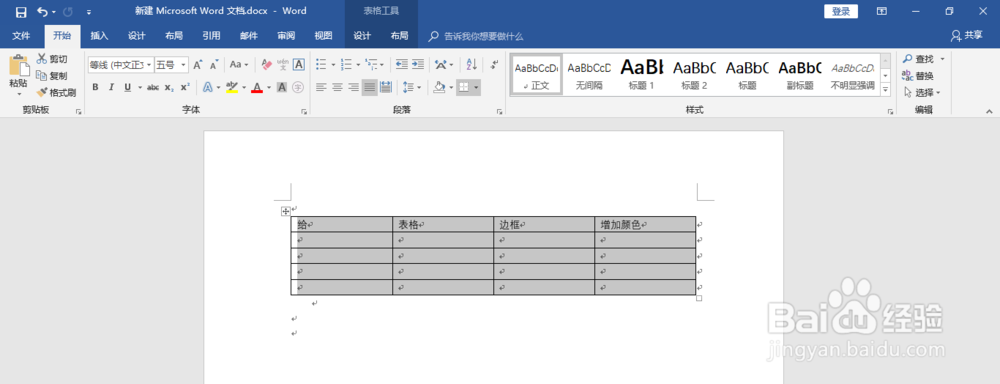1000x384 pixels.
Task: Switch to the Review (审阅) tab
Action: click(286, 36)
